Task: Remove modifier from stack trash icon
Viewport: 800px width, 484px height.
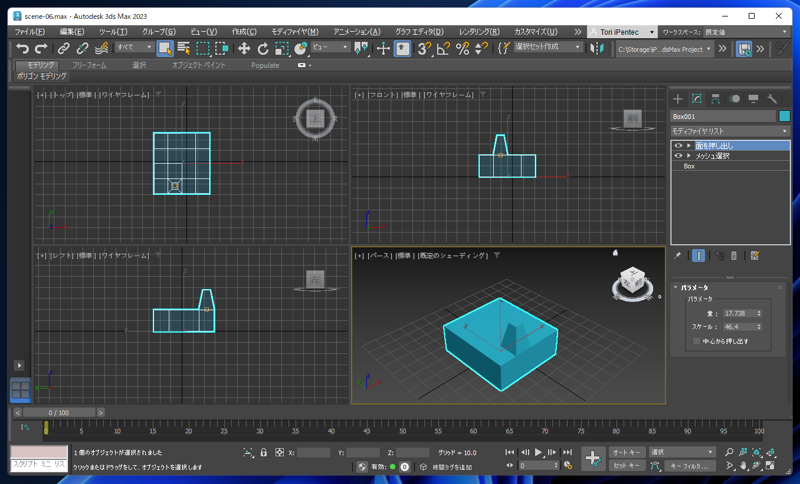Action: [734, 256]
